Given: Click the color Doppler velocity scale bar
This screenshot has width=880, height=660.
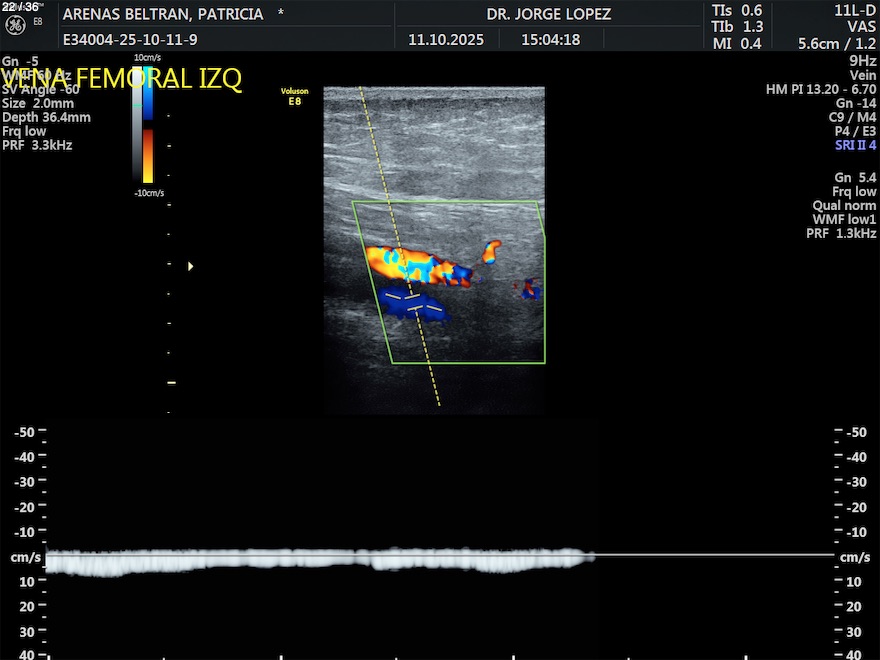Looking at the screenshot, I should click(148, 132).
